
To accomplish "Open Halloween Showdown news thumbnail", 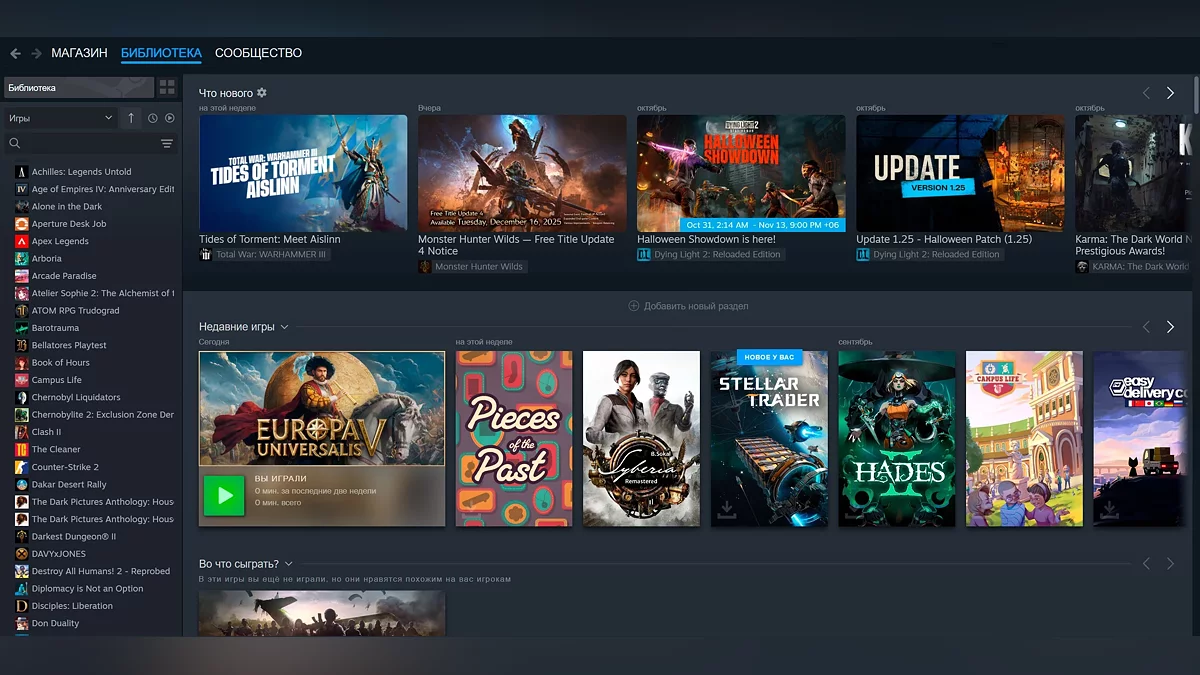I will [x=741, y=173].
